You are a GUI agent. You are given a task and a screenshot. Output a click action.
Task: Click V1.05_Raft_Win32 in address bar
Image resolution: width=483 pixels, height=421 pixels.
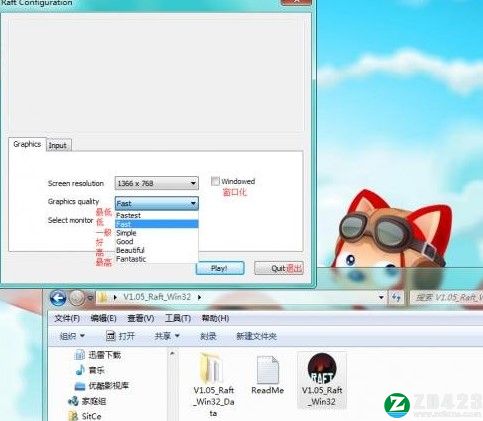point(157,297)
